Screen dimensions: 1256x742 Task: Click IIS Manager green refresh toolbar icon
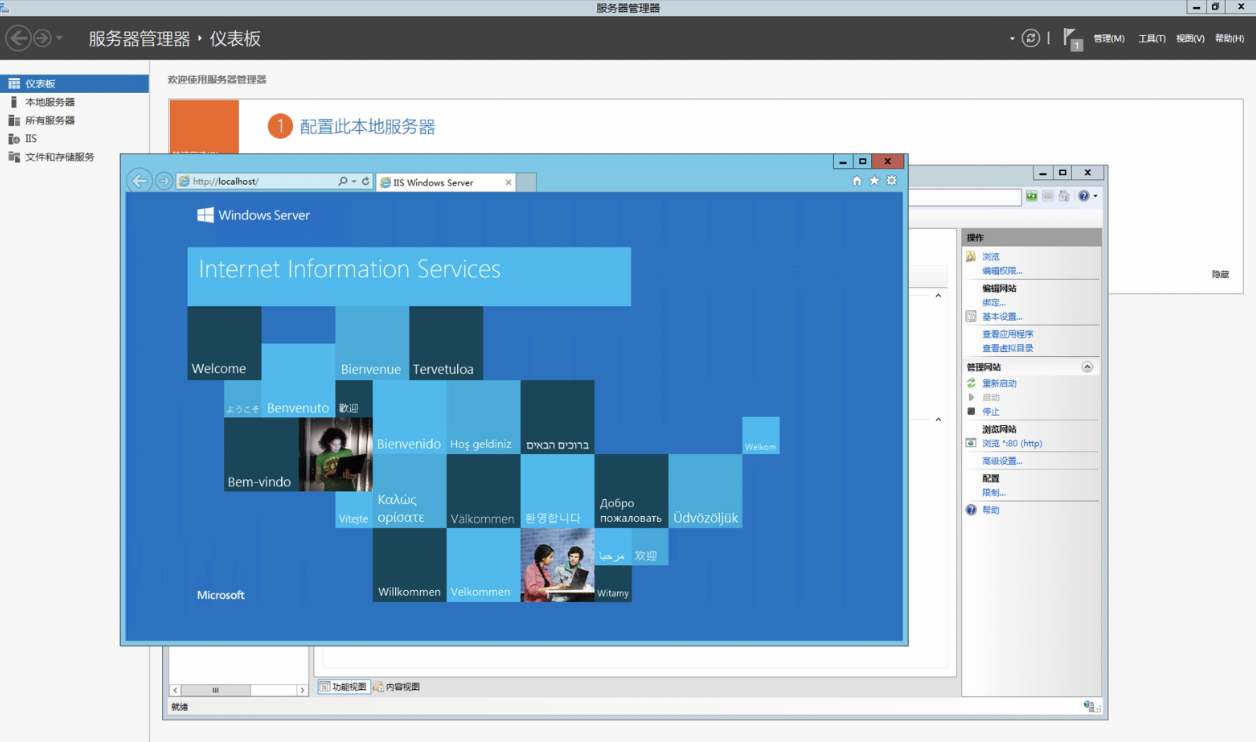tap(1031, 196)
